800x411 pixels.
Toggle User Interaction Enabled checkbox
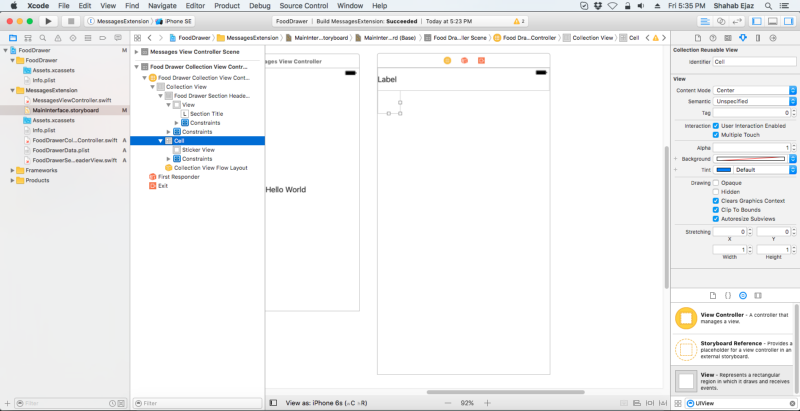click(x=716, y=126)
